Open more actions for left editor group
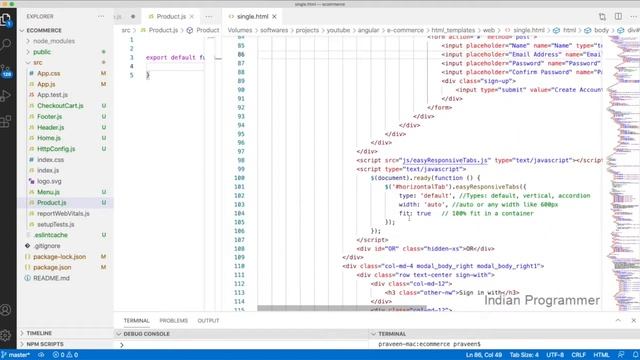The width and height of the screenshot is (640, 360). tap(209, 16)
